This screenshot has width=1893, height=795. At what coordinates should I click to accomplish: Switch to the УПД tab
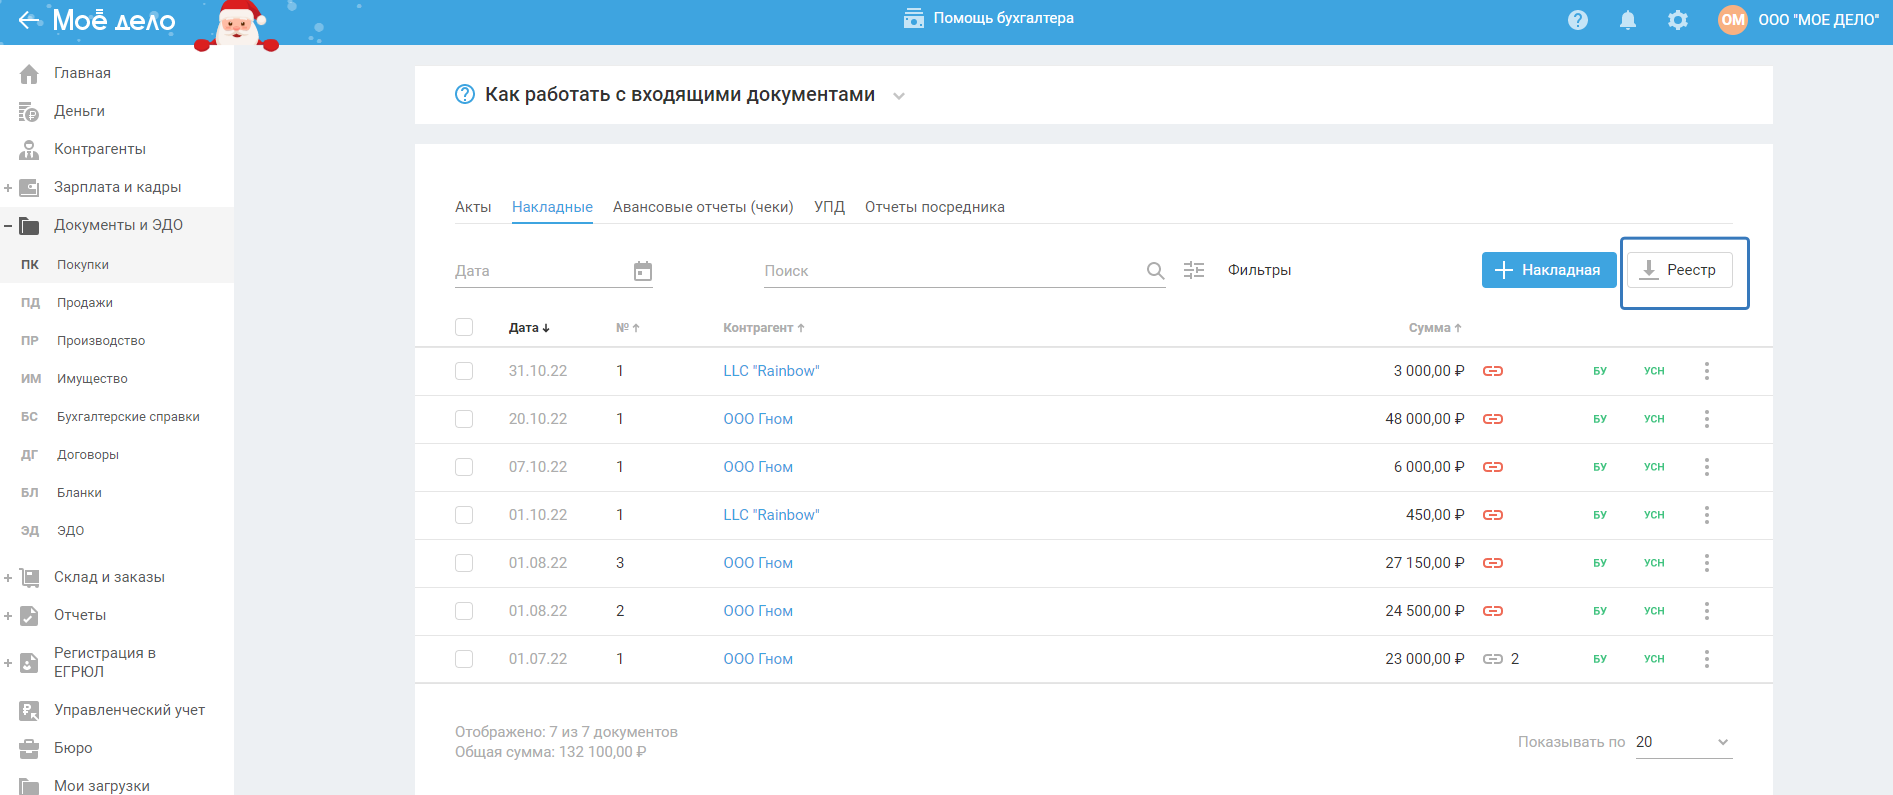pos(829,207)
